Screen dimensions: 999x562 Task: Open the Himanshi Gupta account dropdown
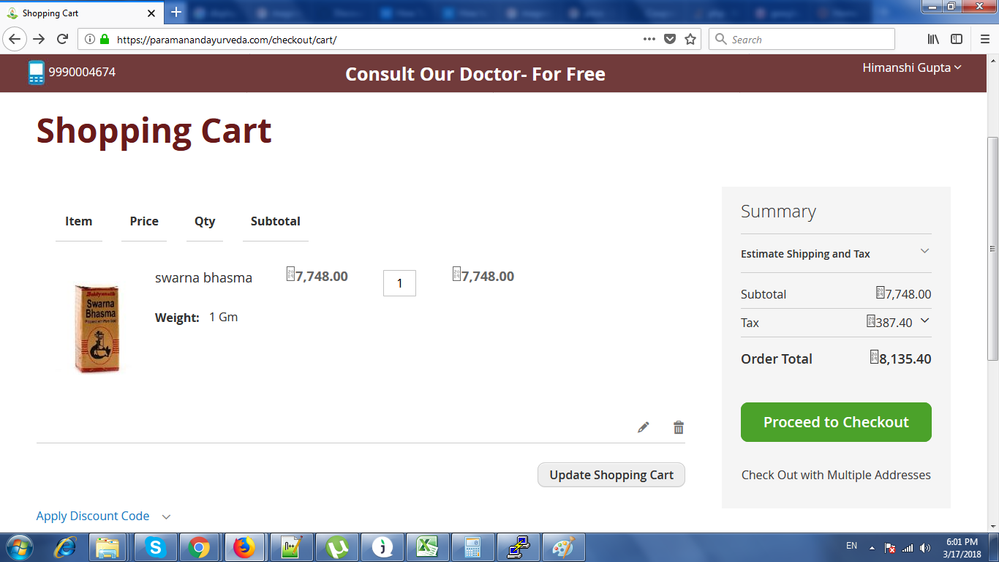click(x=912, y=67)
